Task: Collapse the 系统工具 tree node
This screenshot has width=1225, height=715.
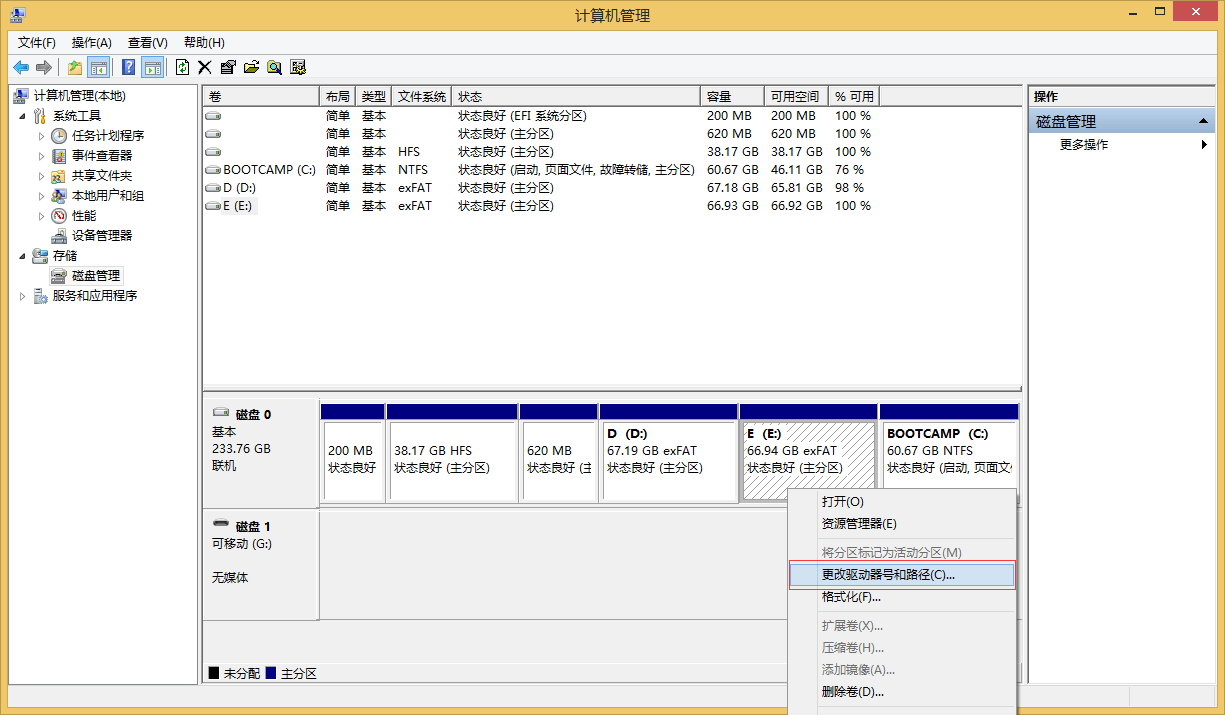Action: click(x=22, y=116)
